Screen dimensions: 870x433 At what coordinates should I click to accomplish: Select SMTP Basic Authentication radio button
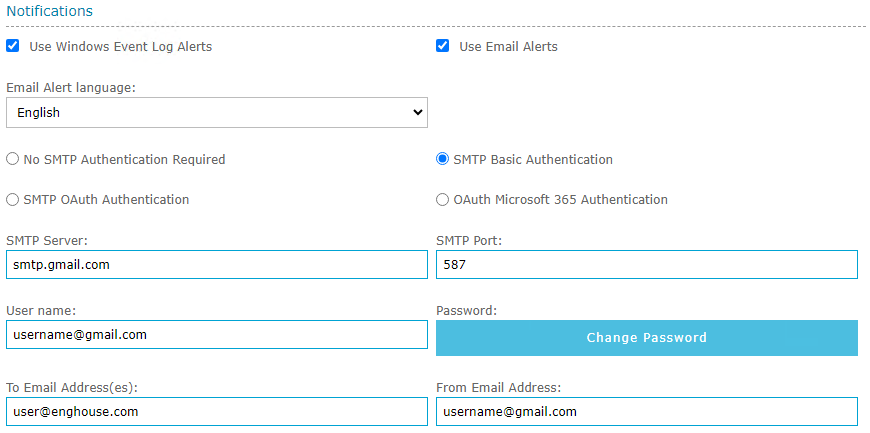(442, 160)
